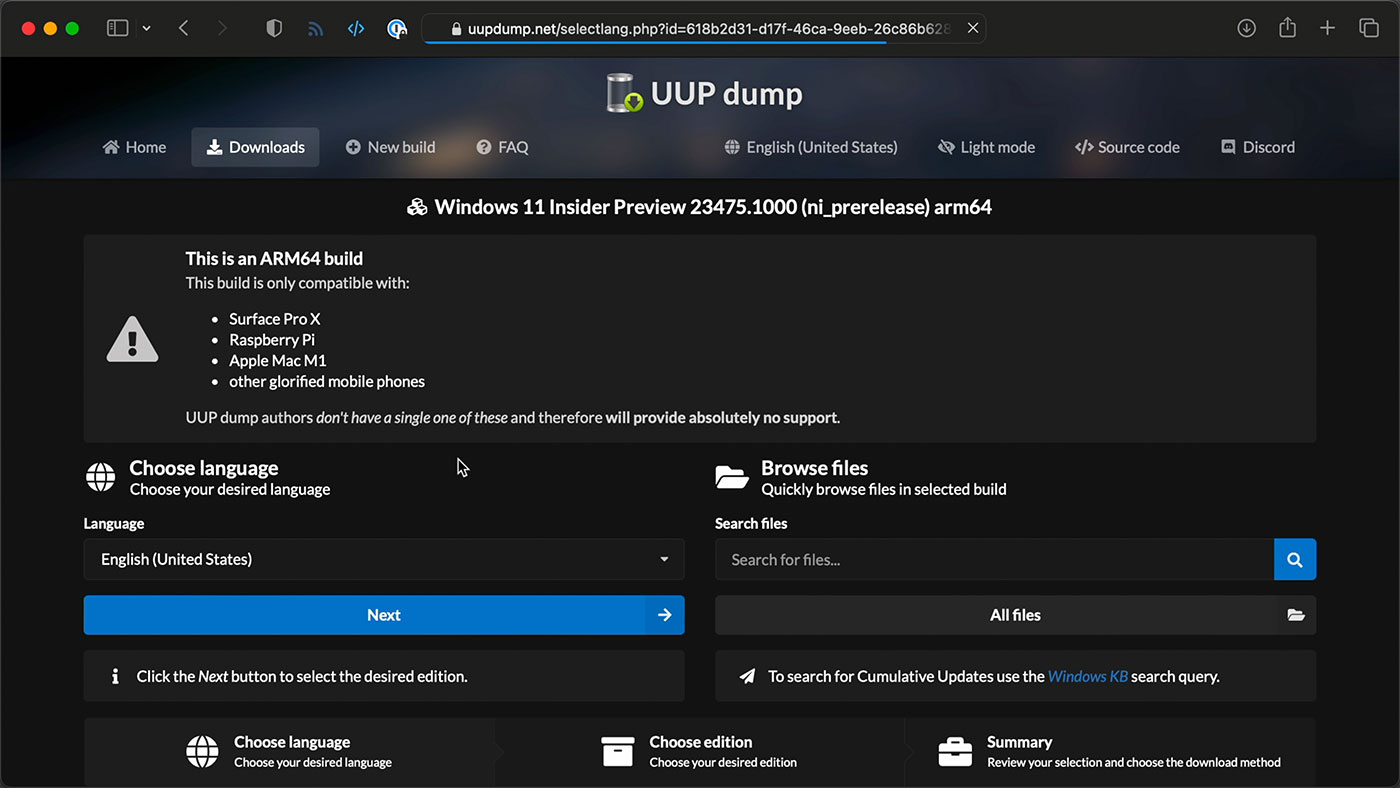The height and width of the screenshot is (788, 1400).
Task: Click 'Surface Pro X' list item
Action: [x=275, y=319]
